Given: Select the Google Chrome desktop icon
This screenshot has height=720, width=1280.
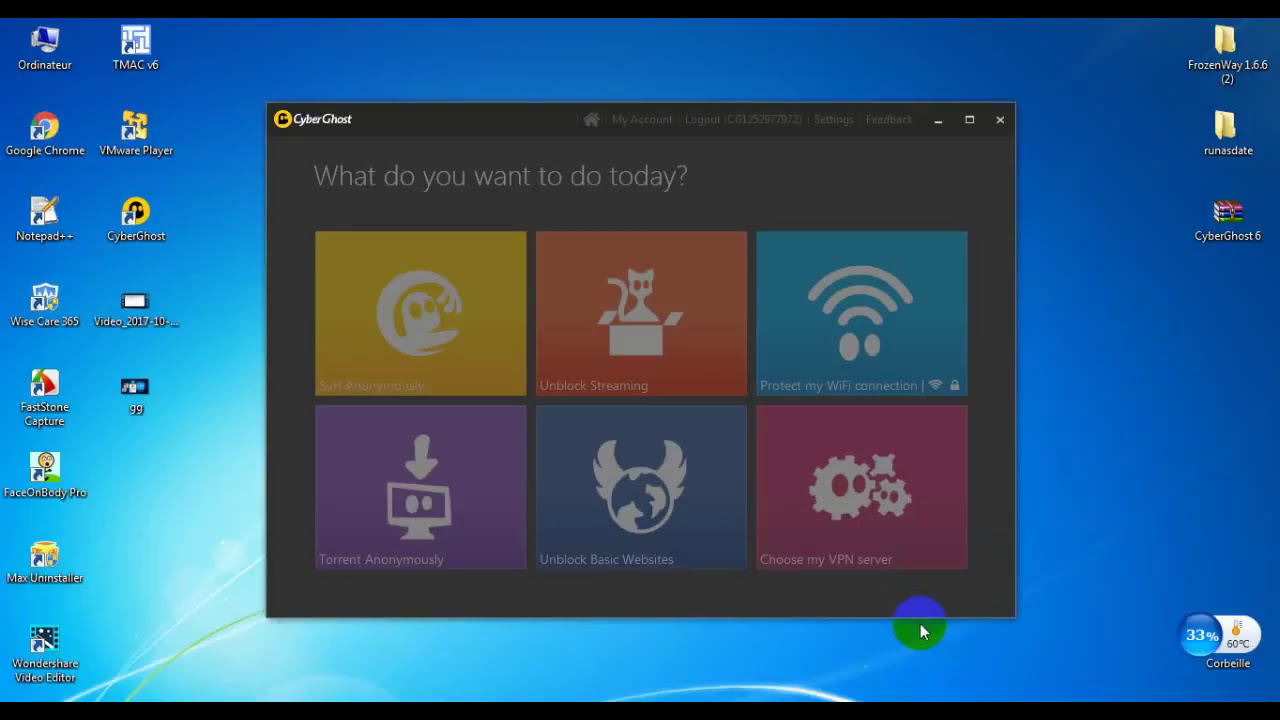Looking at the screenshot, I should (x=45, y=134).
